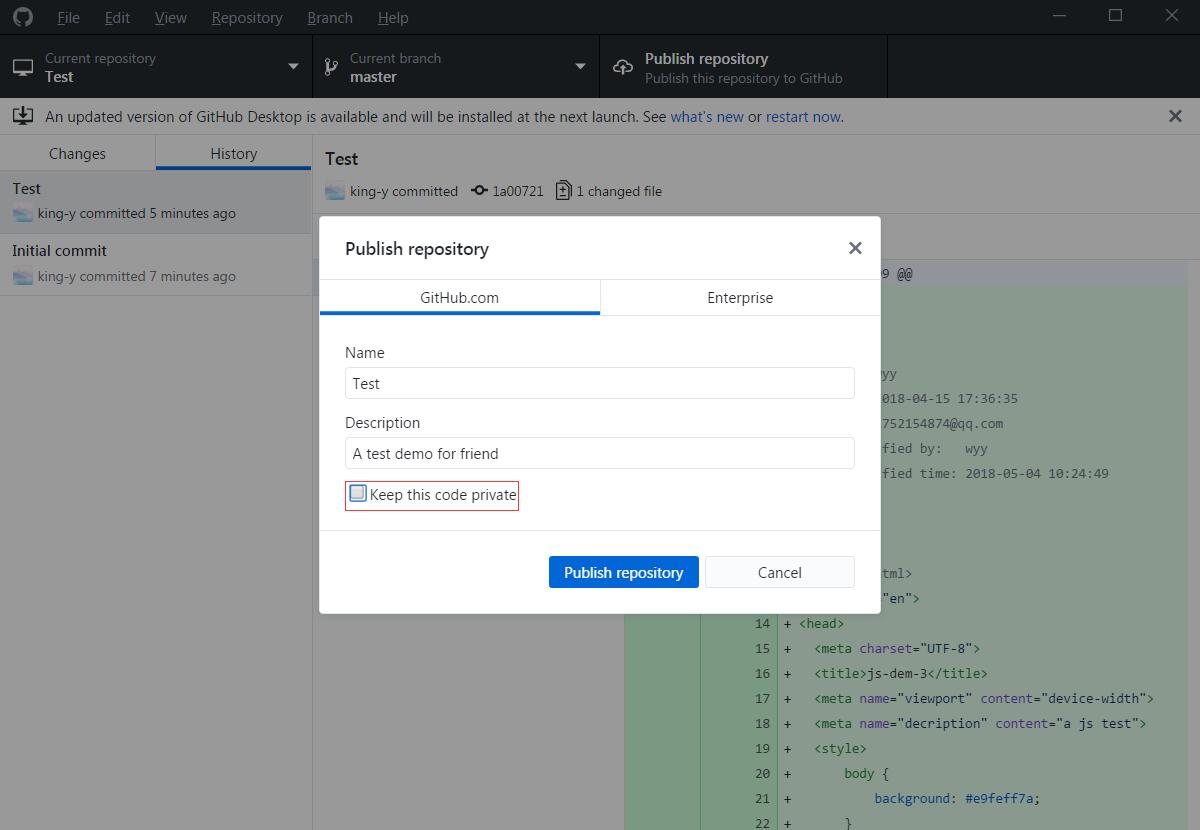
Task: Enable Keep this code private checkbox
Action: click(x=358, y=493)
